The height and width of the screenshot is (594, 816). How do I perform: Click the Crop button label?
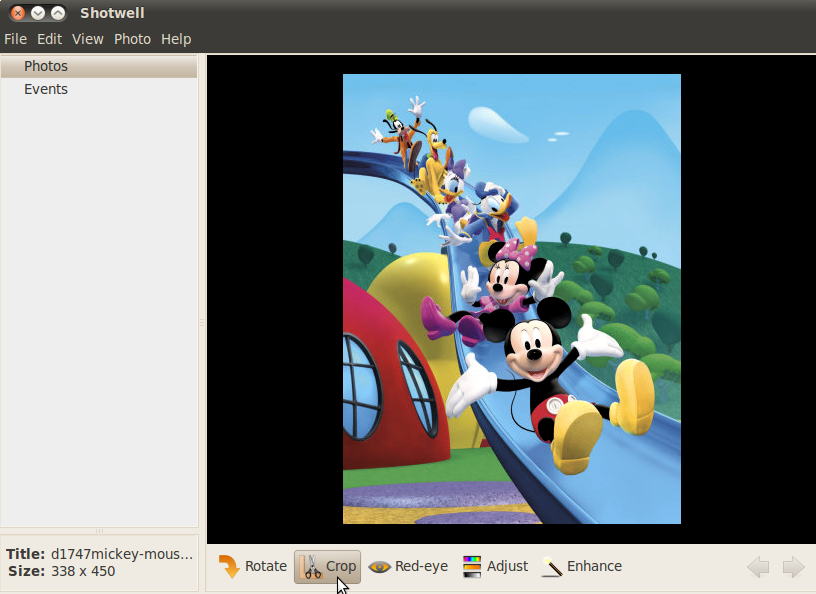click(x=341, y=566)
